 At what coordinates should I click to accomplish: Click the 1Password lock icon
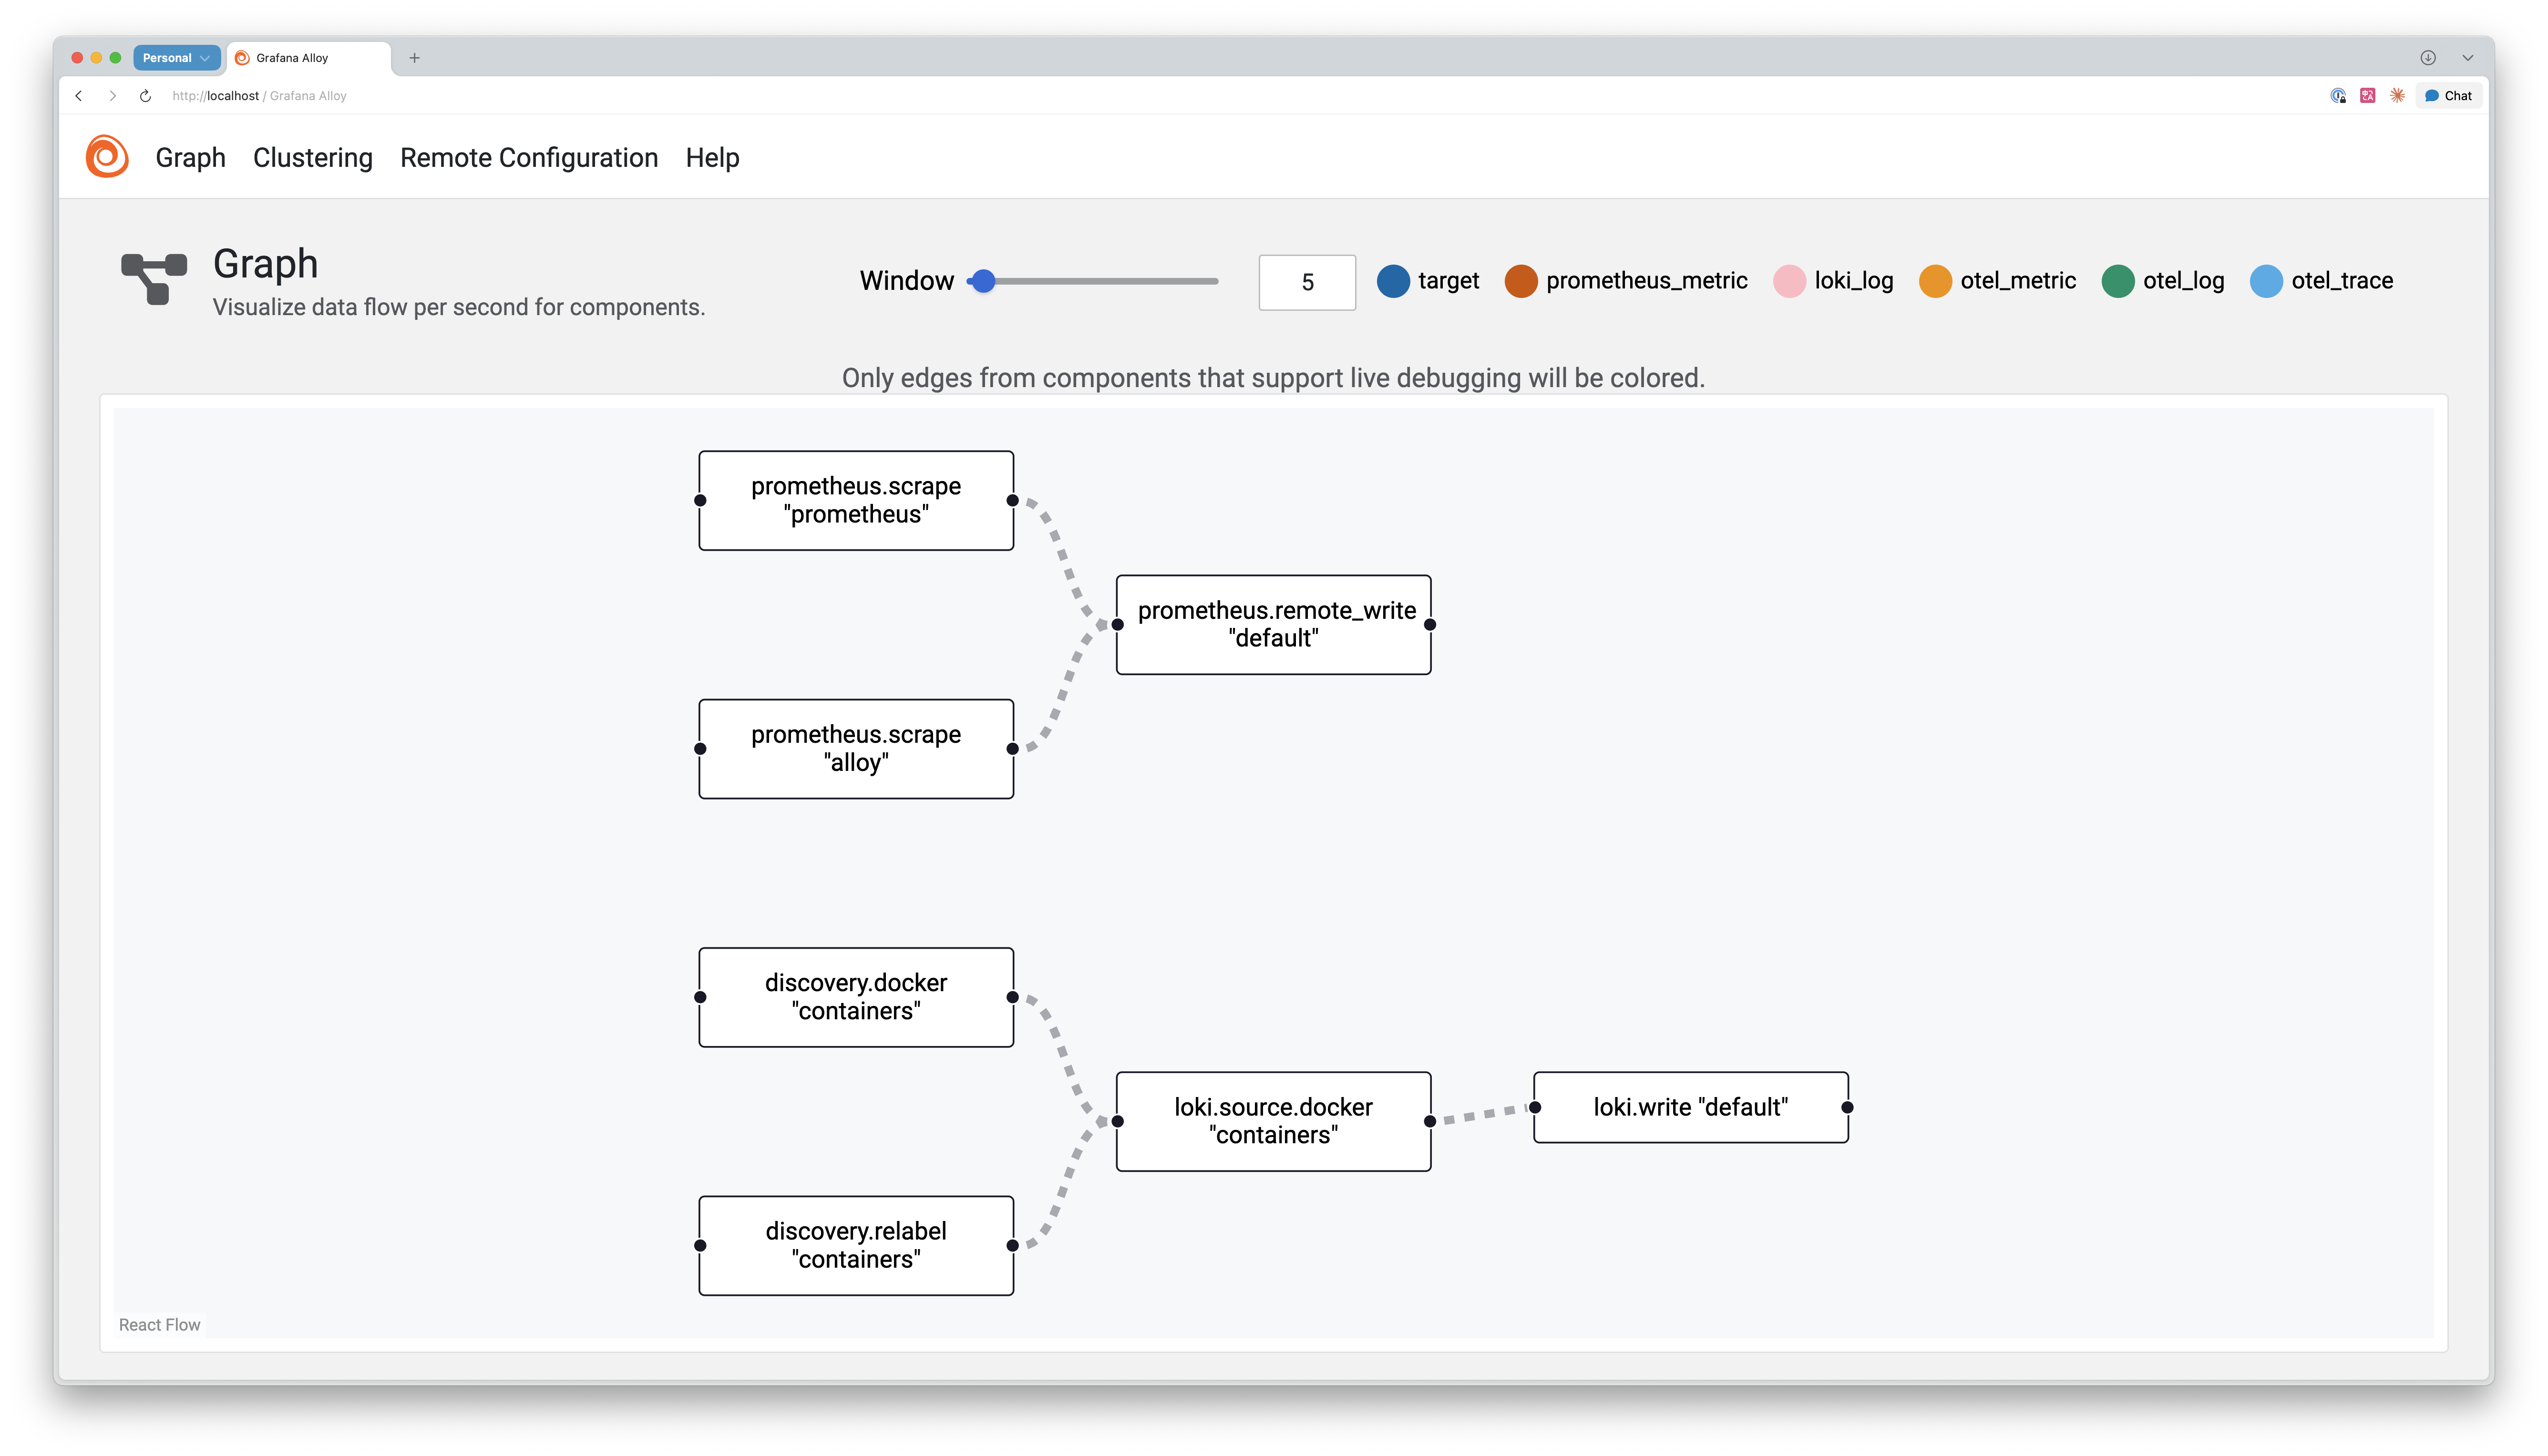(x=2338, y=95)
